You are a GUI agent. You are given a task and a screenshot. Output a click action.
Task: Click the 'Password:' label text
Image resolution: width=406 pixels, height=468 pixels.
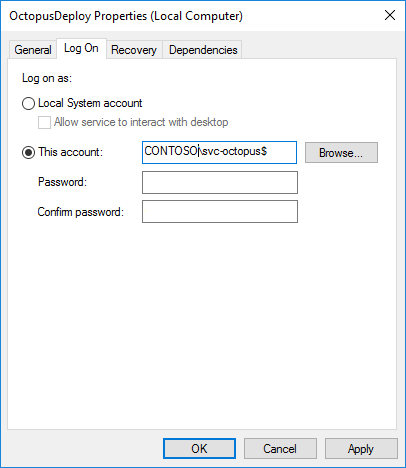click(62, 182)
